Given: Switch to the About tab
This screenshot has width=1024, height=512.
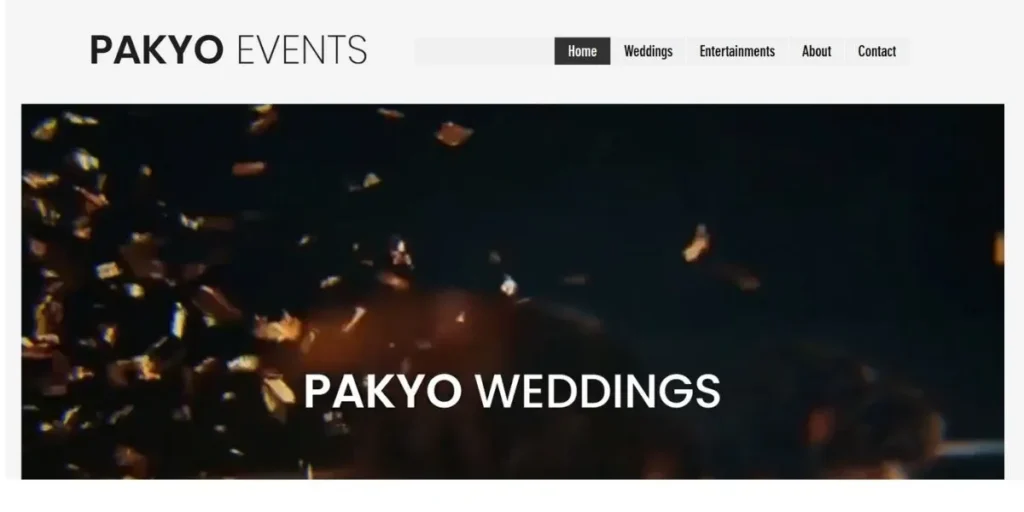Looking at the screenshot, I should click(x=816, y=51).
